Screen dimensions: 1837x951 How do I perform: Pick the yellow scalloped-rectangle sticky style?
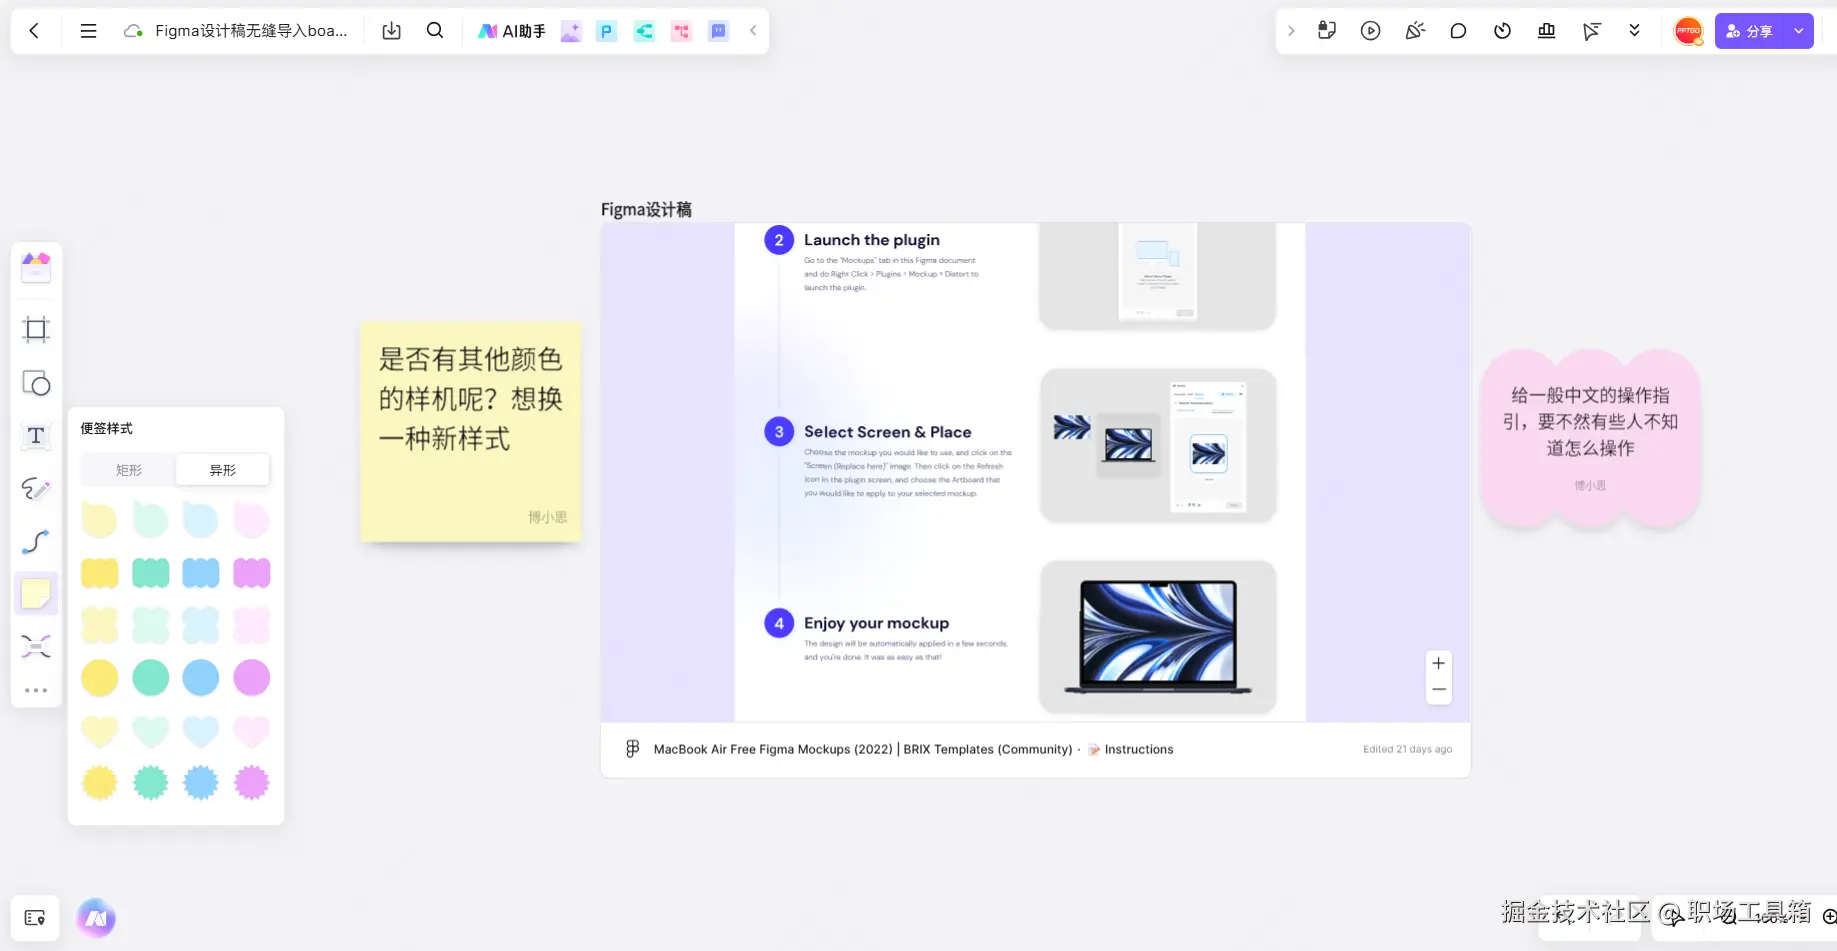point(99,573)
